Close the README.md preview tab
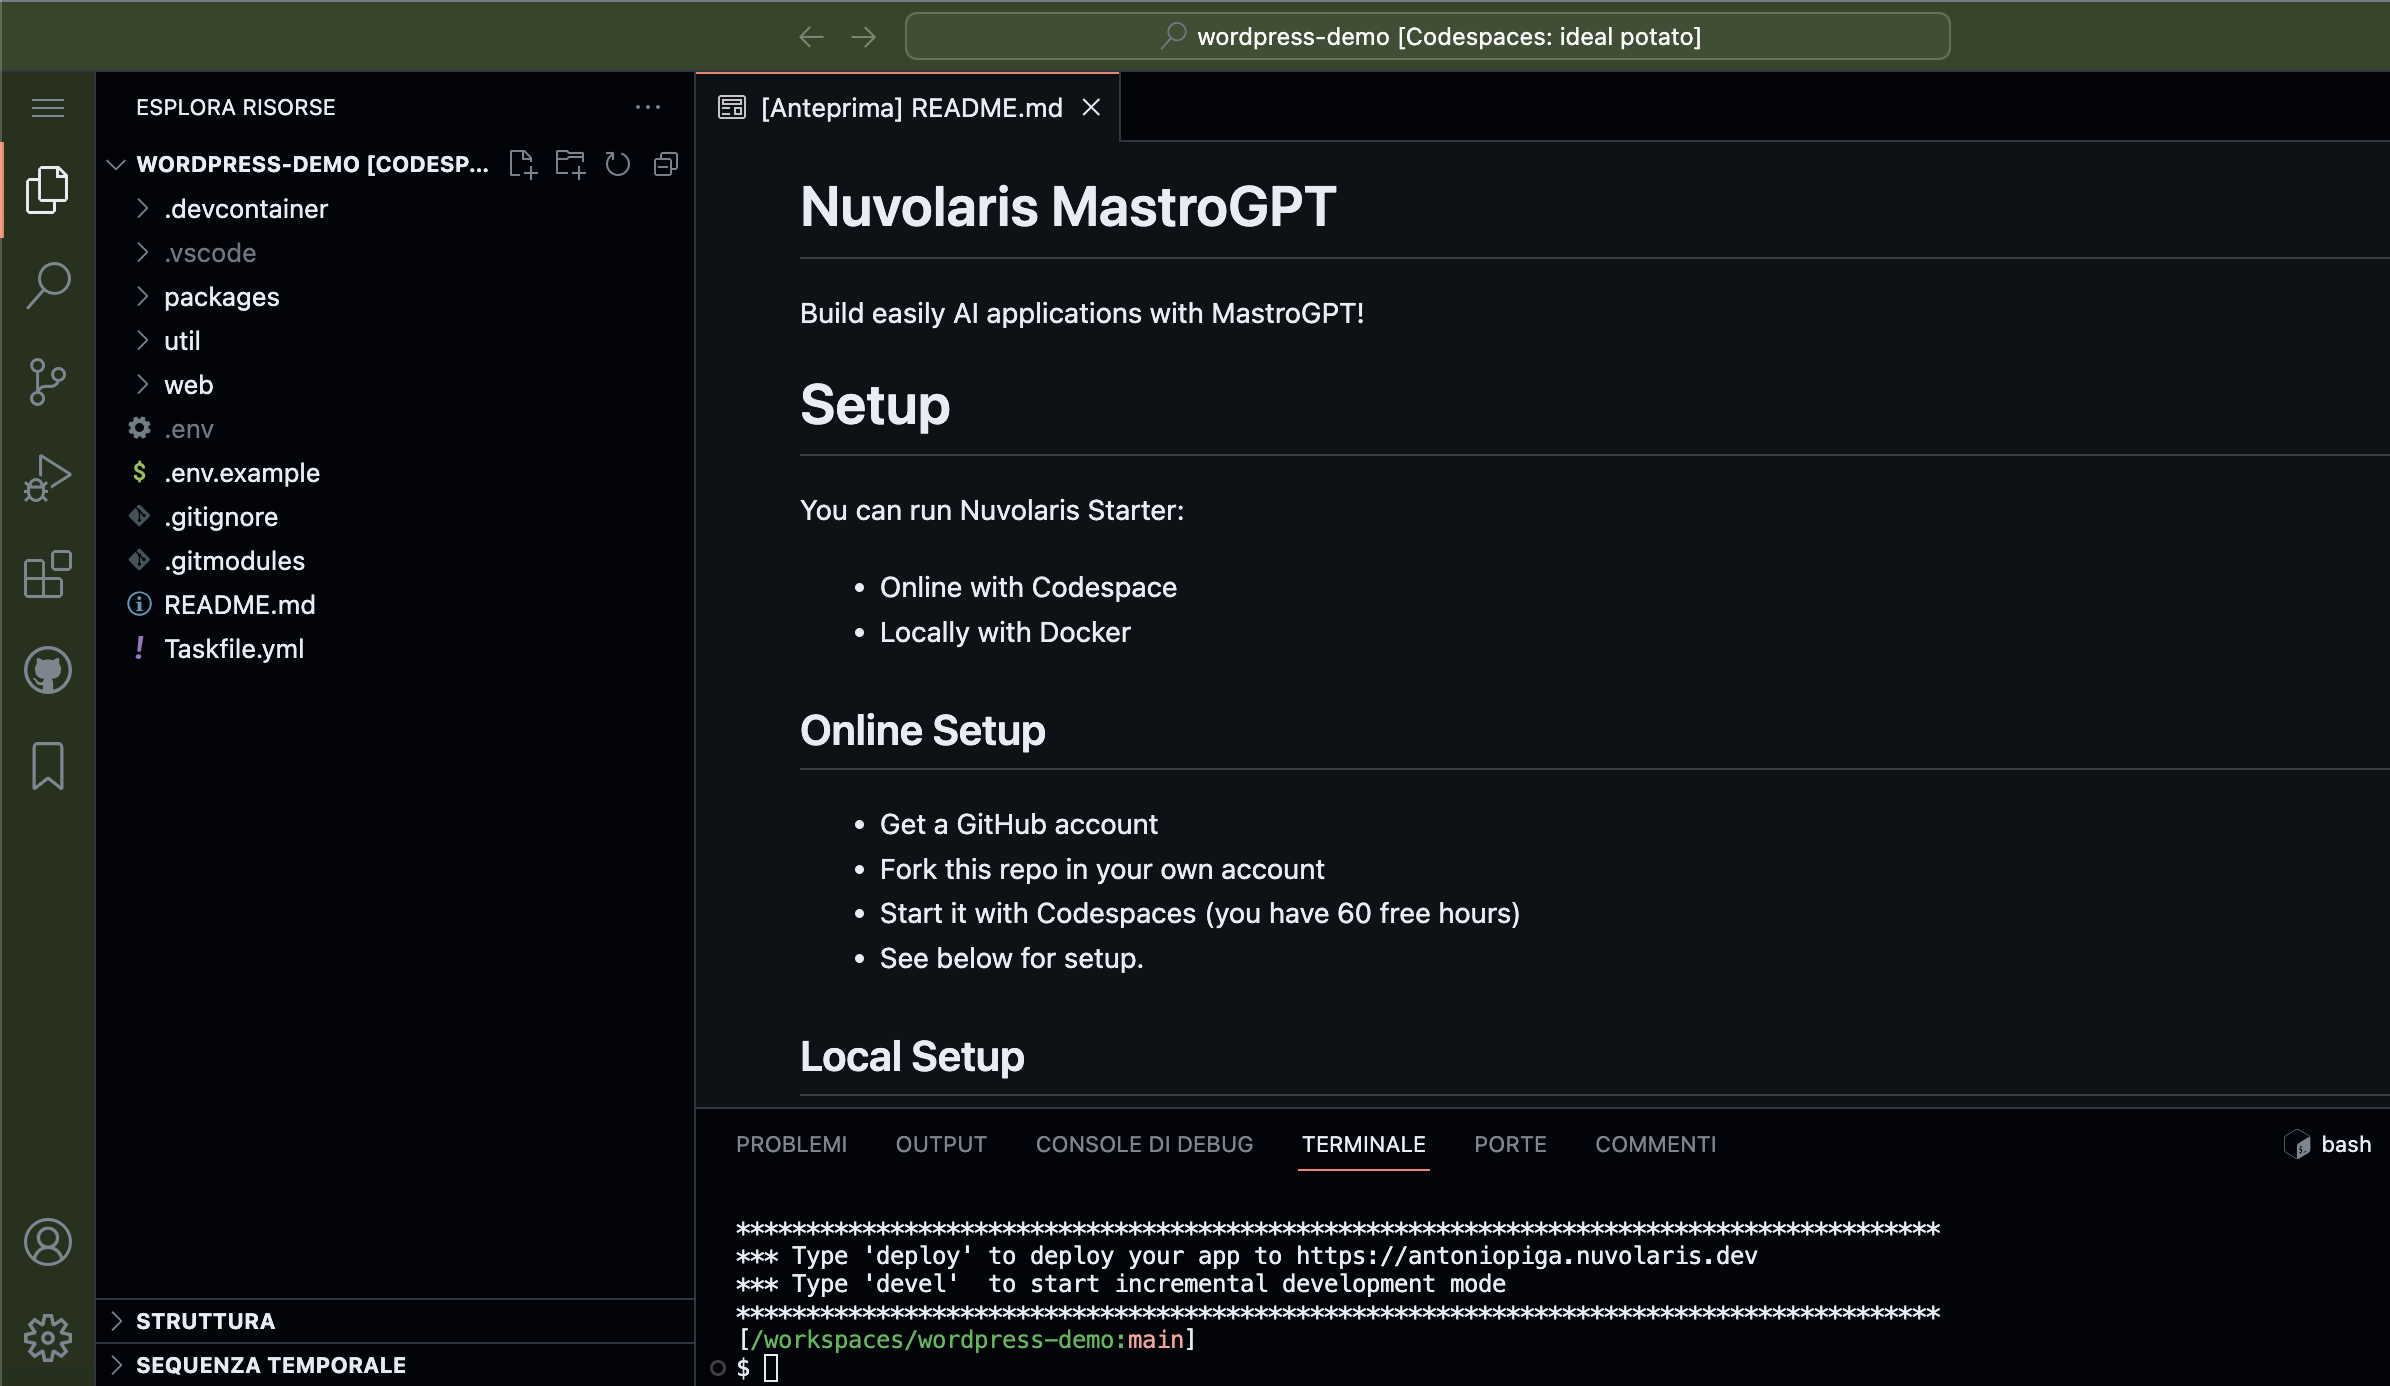The image size is (2390, 1386). click(1091, 107)
